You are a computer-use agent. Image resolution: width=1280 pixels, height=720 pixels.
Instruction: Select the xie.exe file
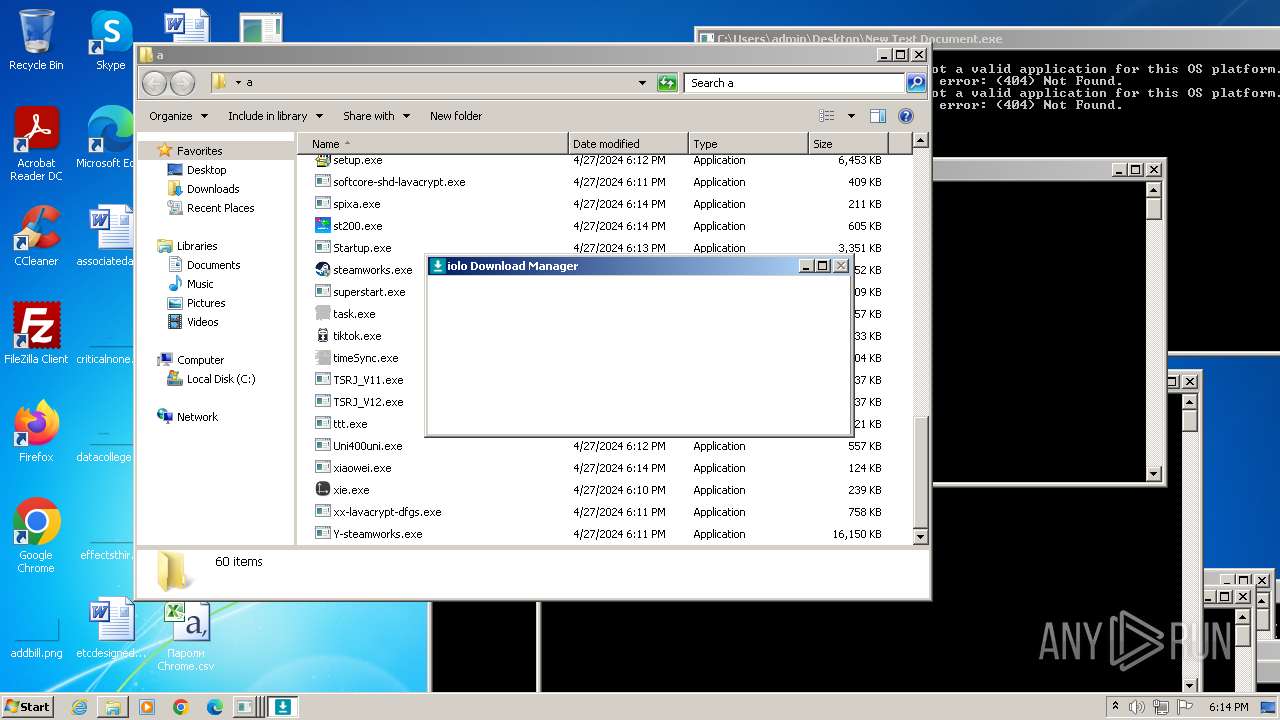(x=342, y=490)
